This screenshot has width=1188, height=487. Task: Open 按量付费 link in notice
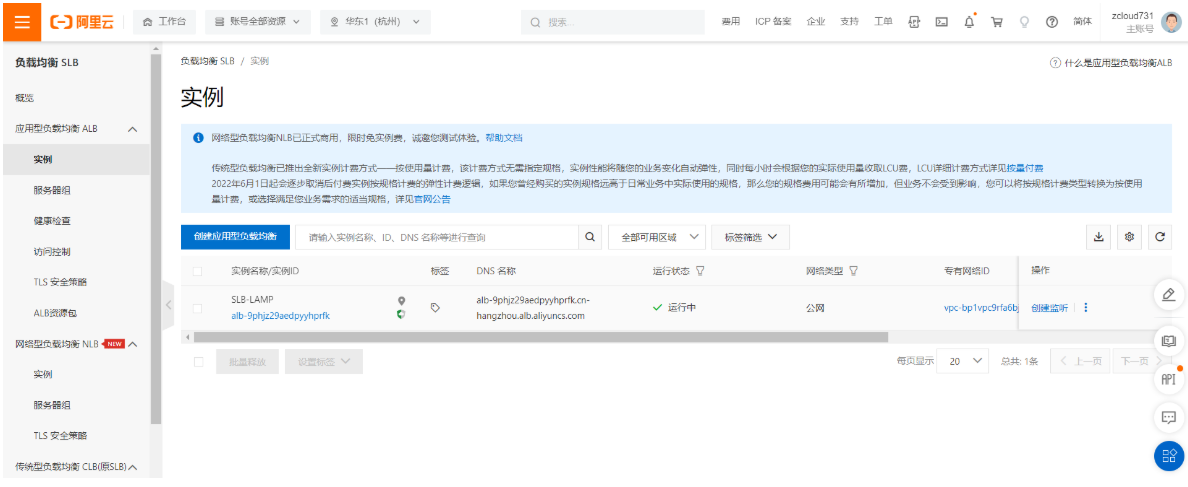(x=1025, y=168)
